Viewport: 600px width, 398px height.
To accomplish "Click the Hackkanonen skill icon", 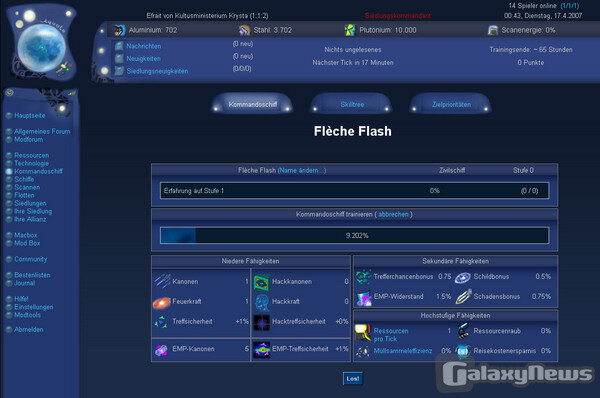I will click(x=262, y=282).
